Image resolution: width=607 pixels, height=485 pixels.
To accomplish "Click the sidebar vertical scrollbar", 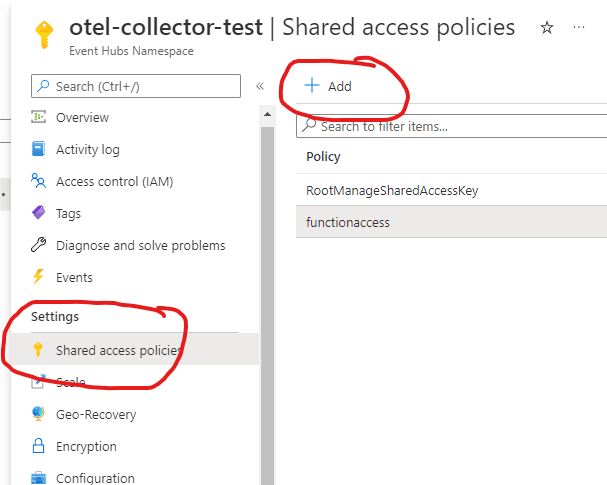I will pyautogui.click(x=267, y=300).
